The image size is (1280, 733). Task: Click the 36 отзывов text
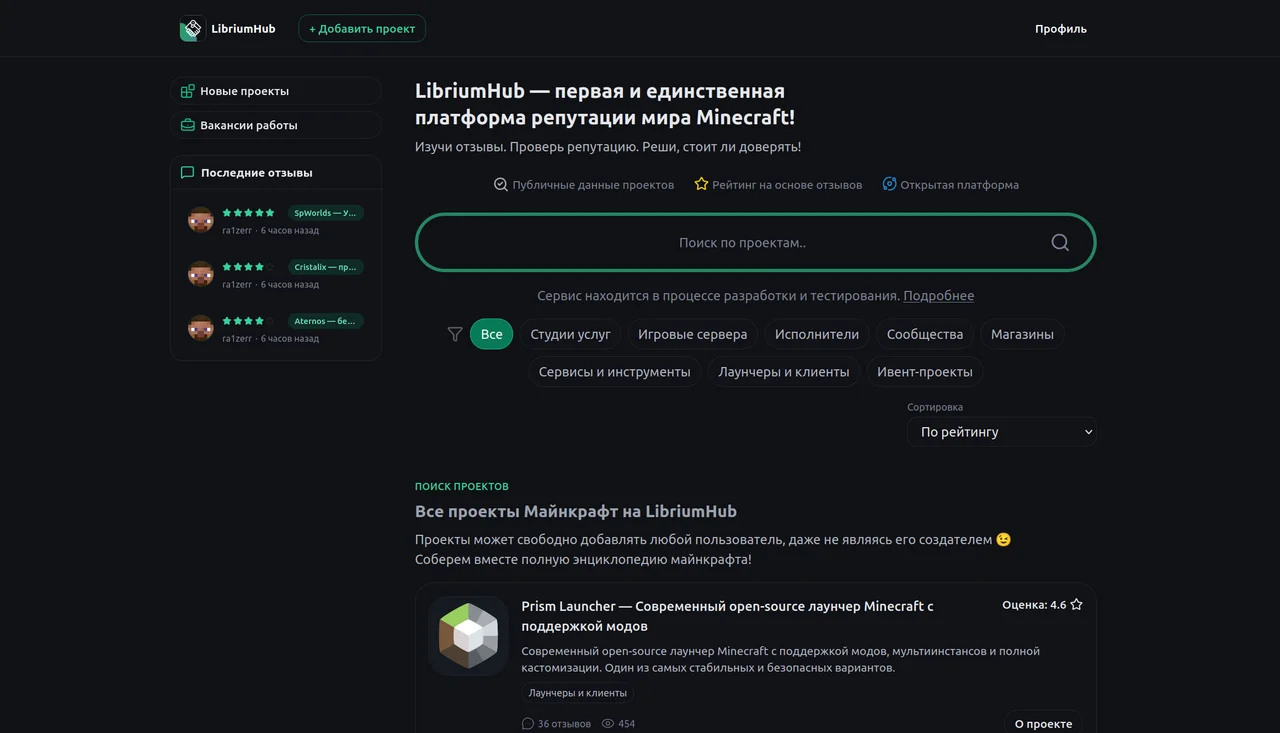(564, 723)
